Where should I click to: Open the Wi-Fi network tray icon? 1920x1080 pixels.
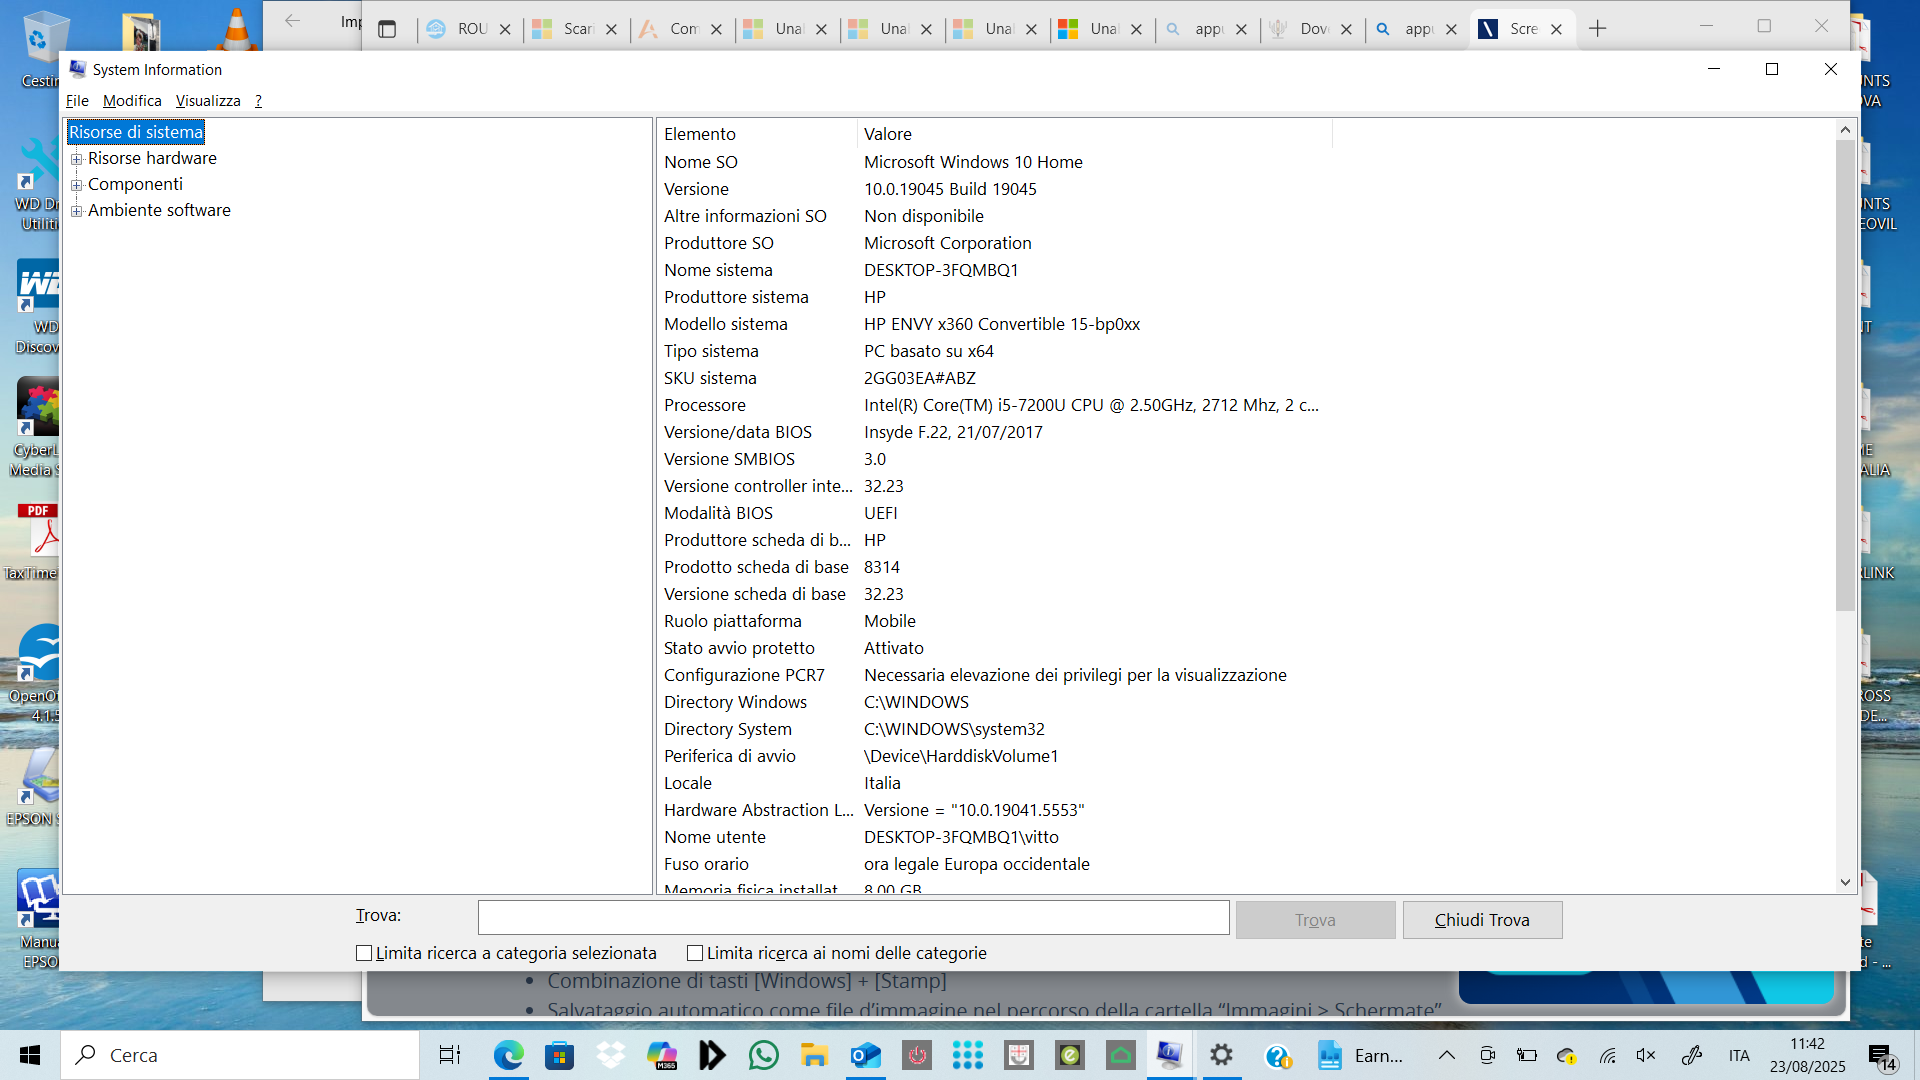coord(1607,1055)
